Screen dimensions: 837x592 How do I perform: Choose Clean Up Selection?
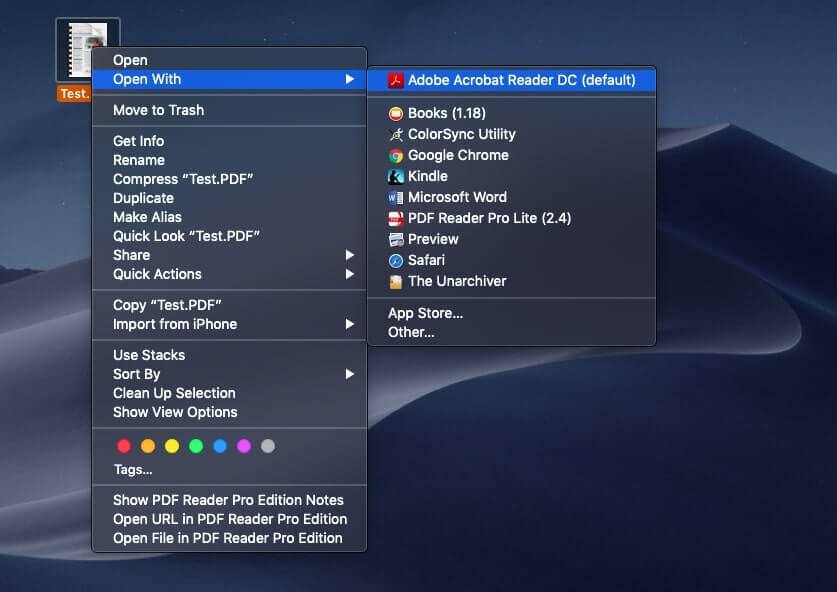[230, 393]
